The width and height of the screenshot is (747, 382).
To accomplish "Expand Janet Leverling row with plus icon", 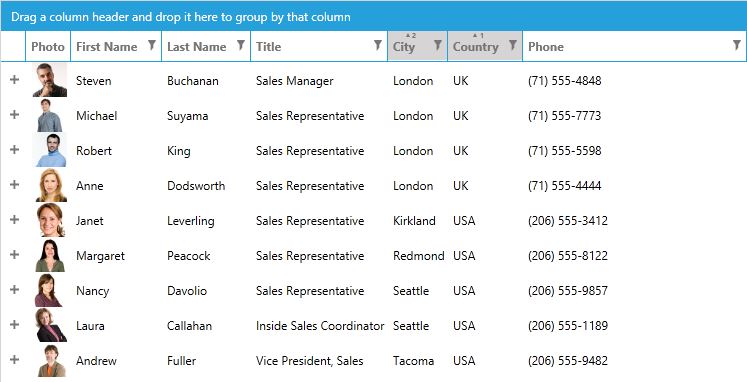I will pyautogui.click(x=14, y=220).
